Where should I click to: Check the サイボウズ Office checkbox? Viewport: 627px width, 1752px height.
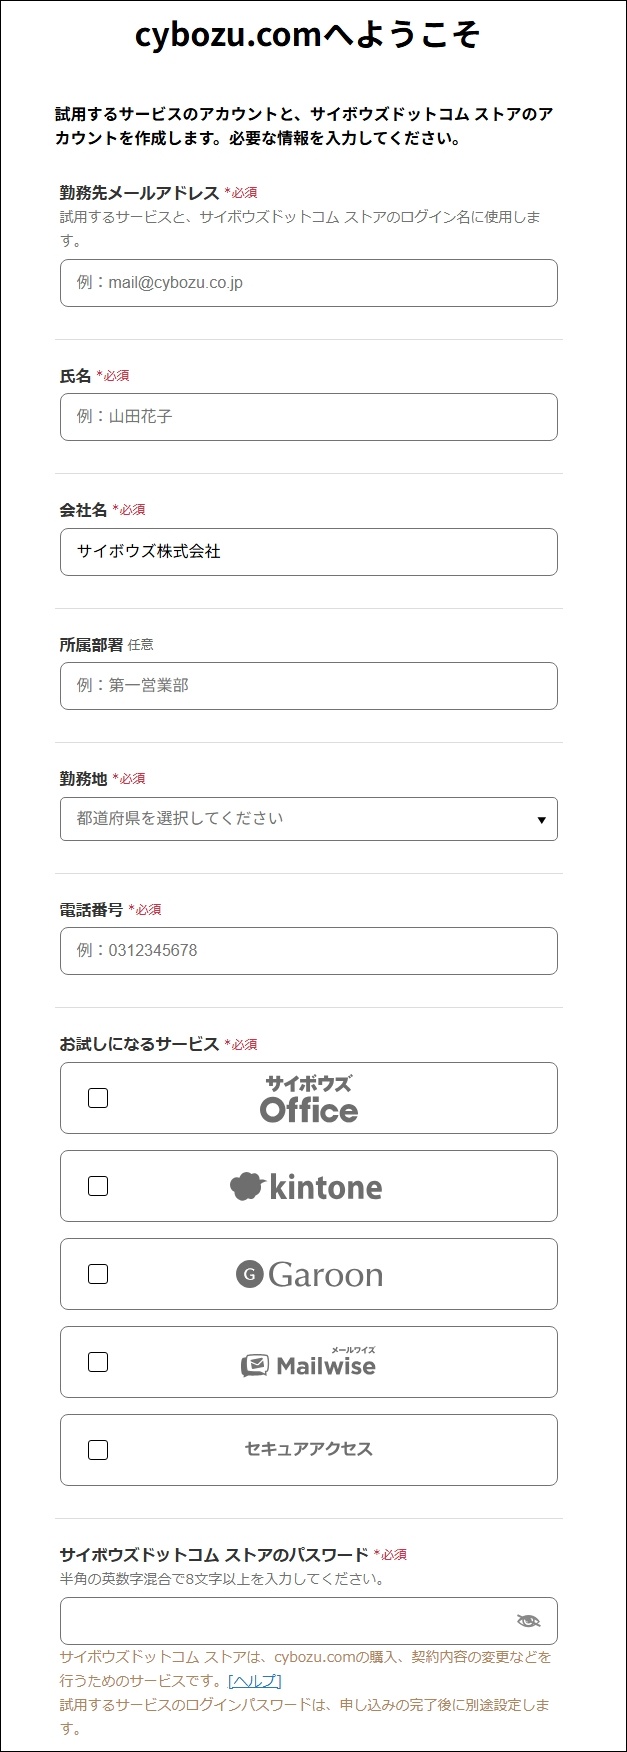pos(98,1098)
